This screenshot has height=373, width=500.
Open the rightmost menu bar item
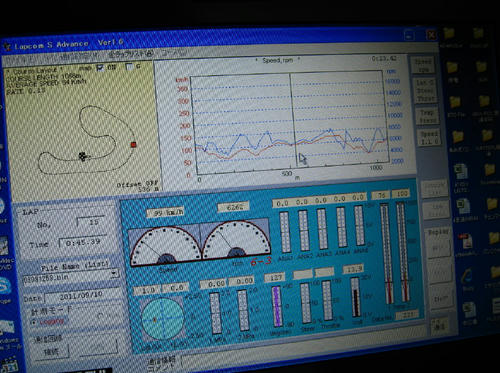174,53
